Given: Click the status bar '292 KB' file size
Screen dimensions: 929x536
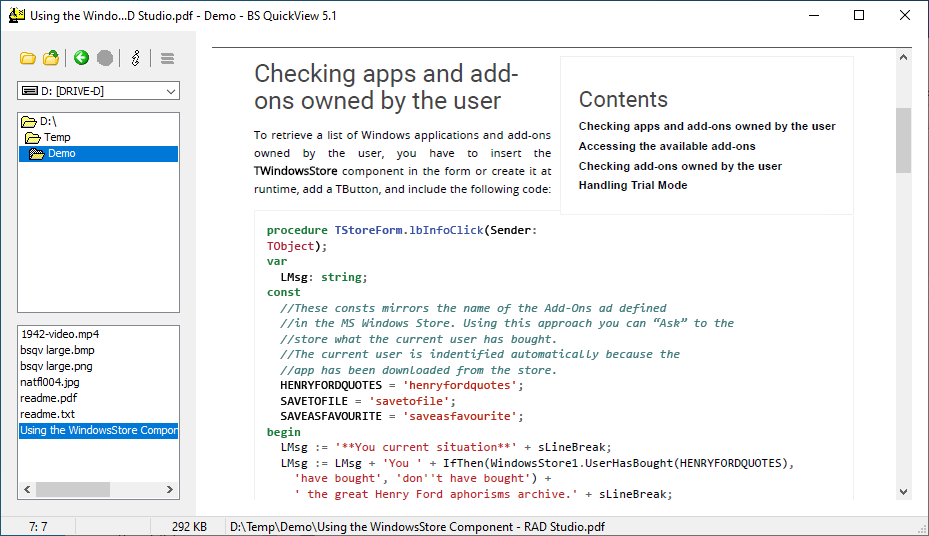Looking at the screenshot, I should point(189,527).
